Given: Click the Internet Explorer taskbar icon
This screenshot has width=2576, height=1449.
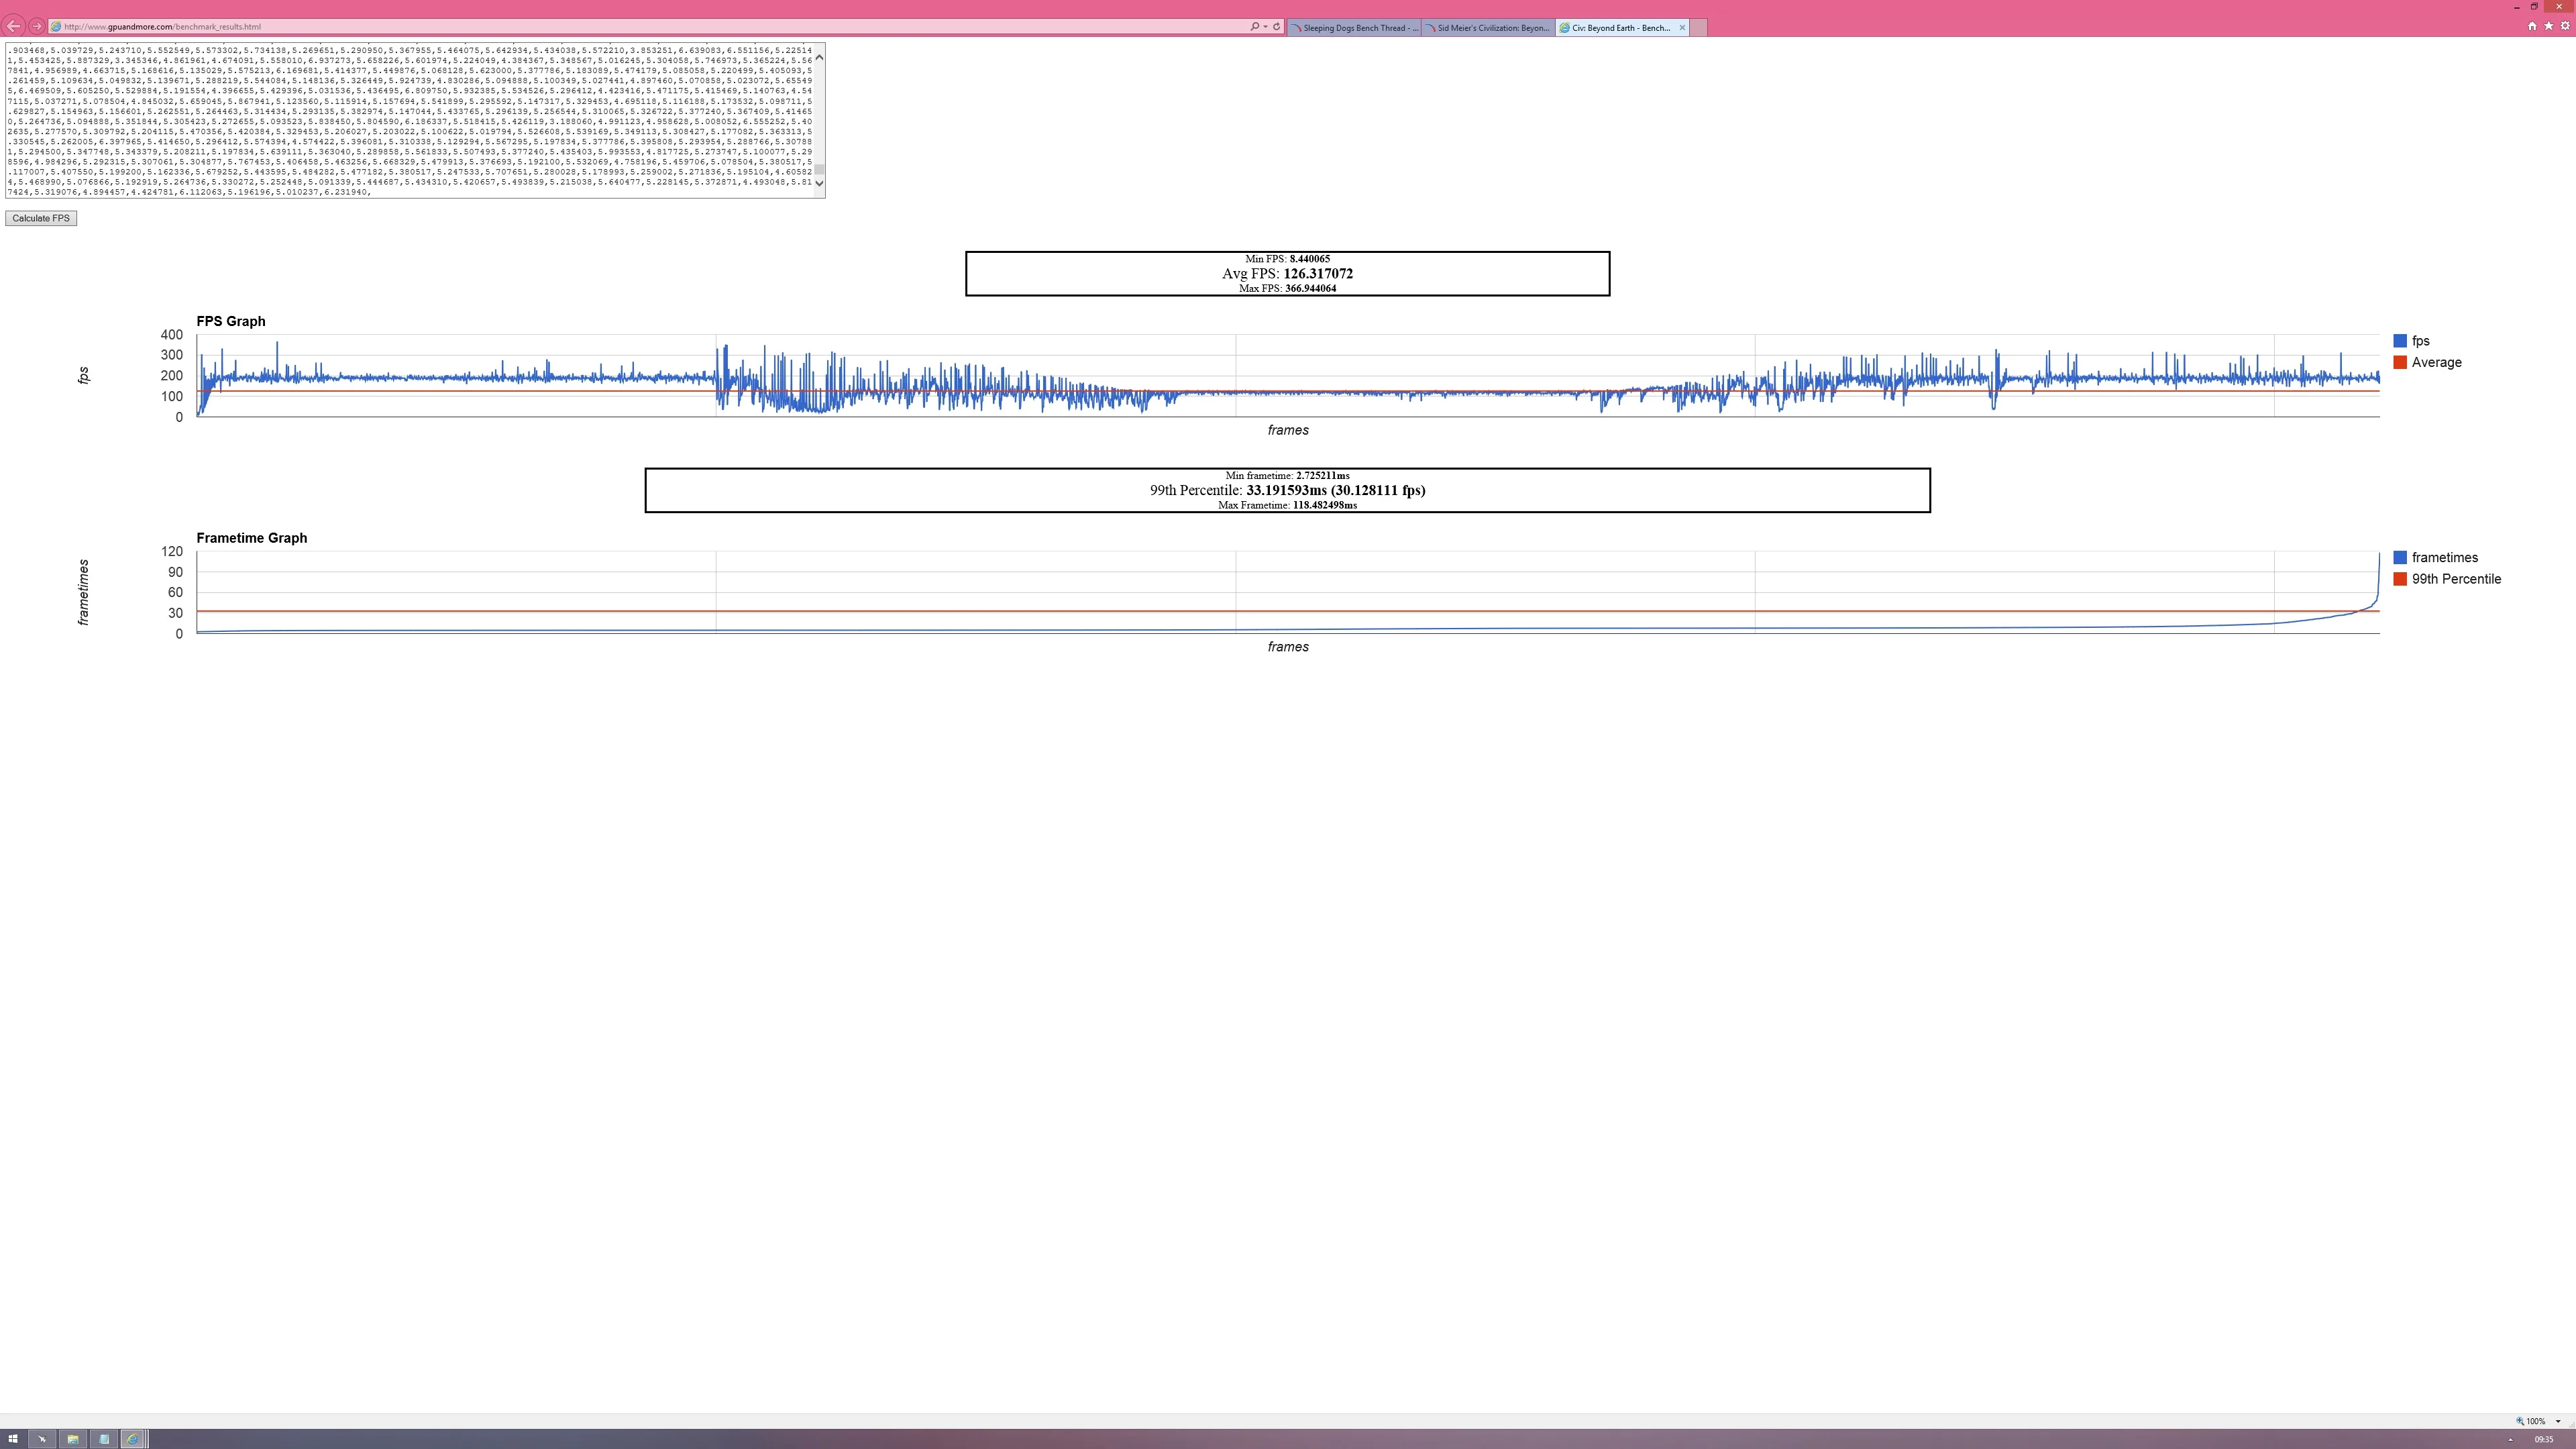Looking at the screenshot, I should (x=133, y=1439).
